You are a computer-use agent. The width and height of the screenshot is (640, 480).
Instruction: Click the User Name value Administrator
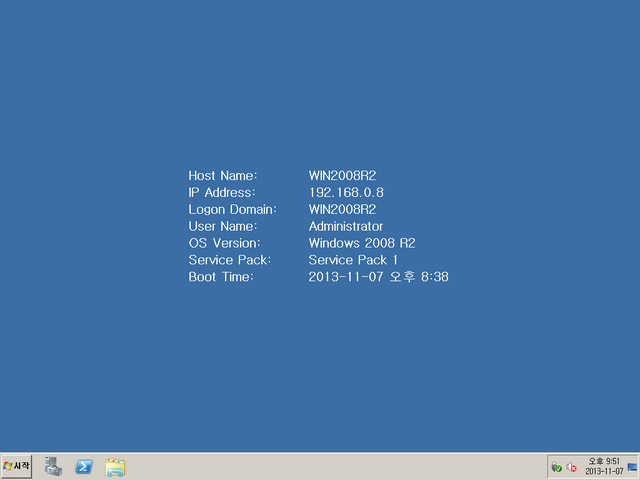346,226
